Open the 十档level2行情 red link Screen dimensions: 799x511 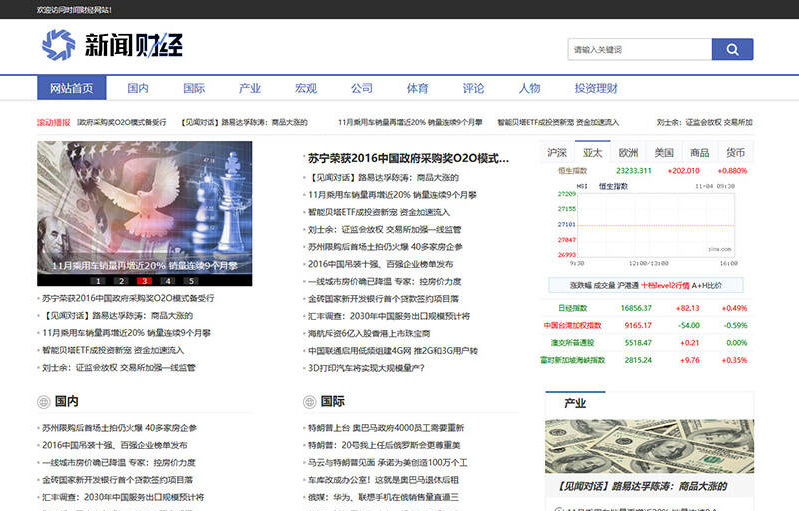point(665,285)
